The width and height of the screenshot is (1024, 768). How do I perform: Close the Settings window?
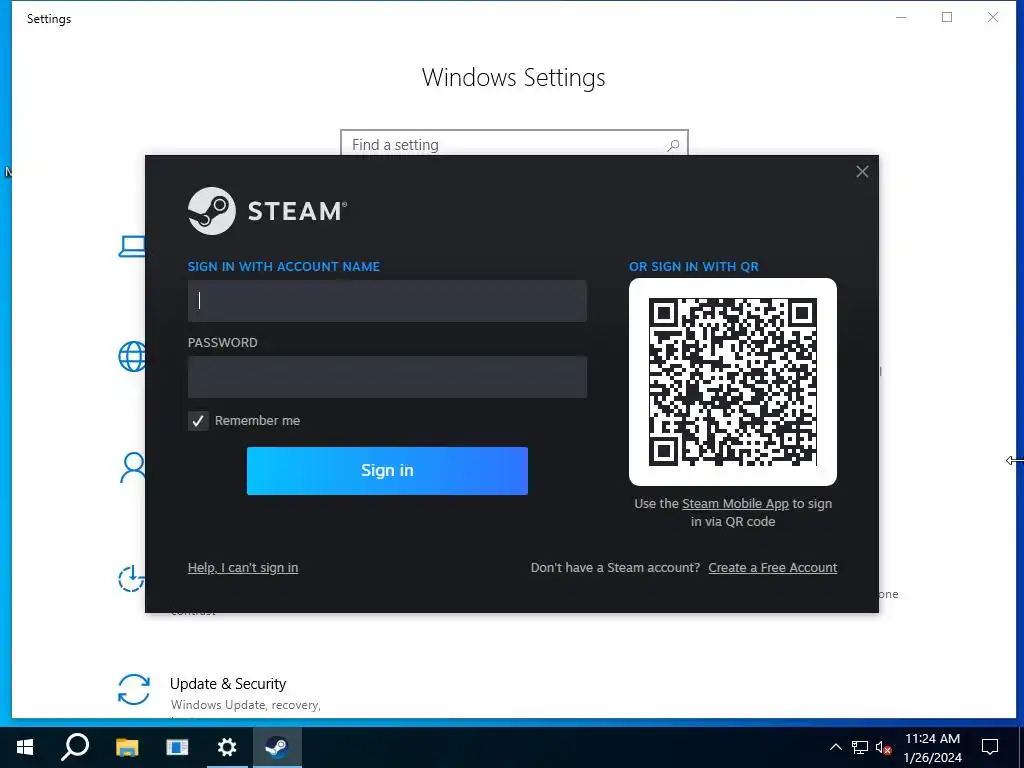(x=993, y=18)
